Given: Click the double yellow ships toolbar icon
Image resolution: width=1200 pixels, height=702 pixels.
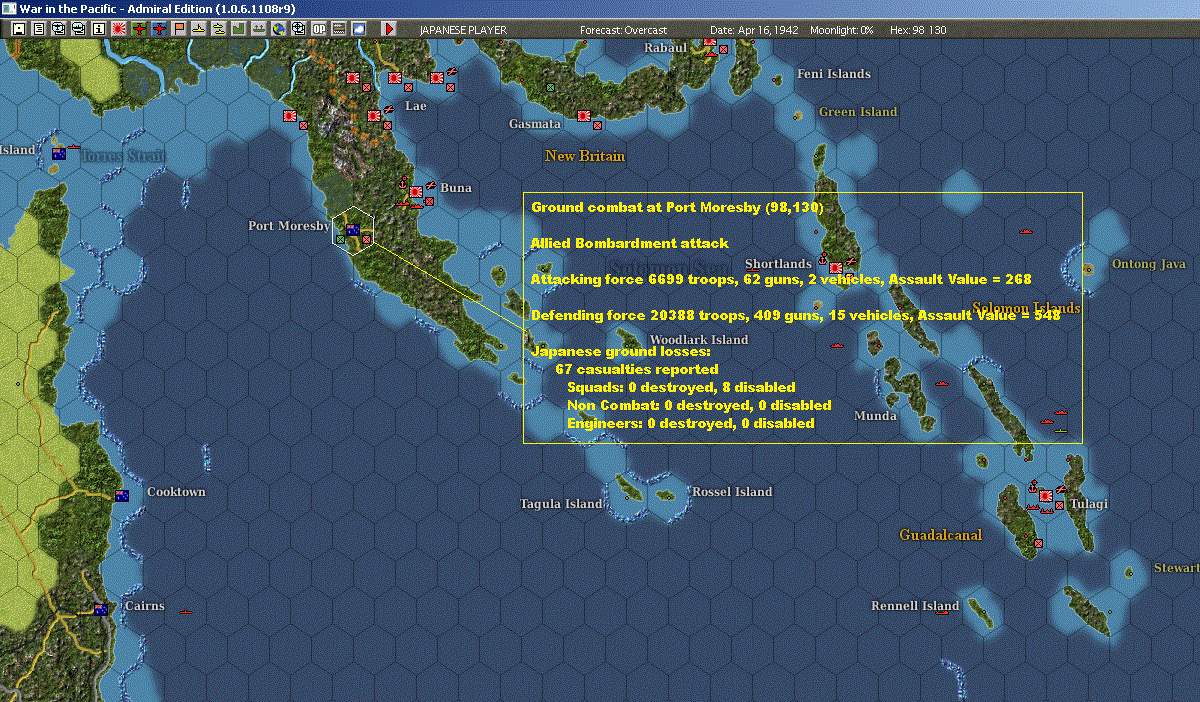Looking at the screenshot, I should (218, 29).
